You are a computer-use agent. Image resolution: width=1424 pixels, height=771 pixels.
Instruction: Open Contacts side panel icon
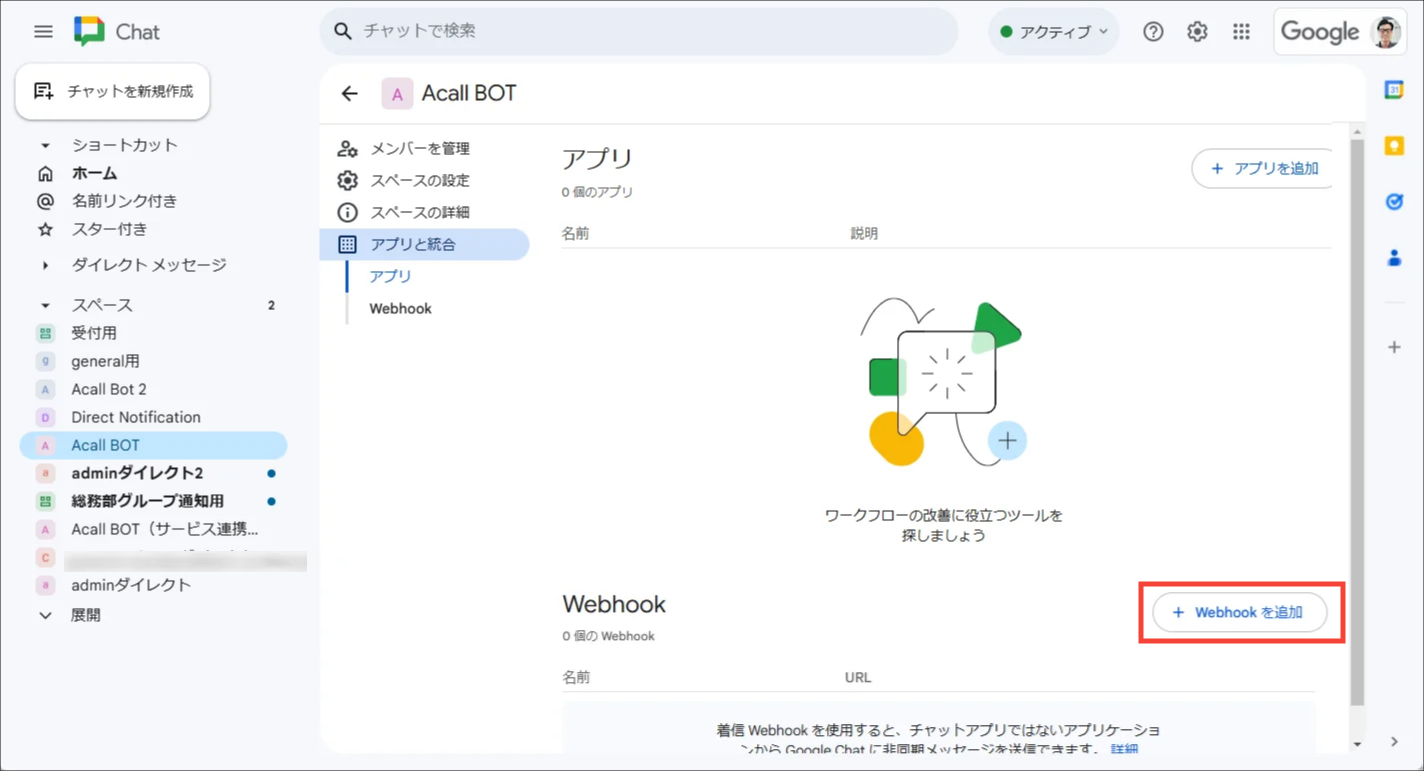tap(1394, 258)
